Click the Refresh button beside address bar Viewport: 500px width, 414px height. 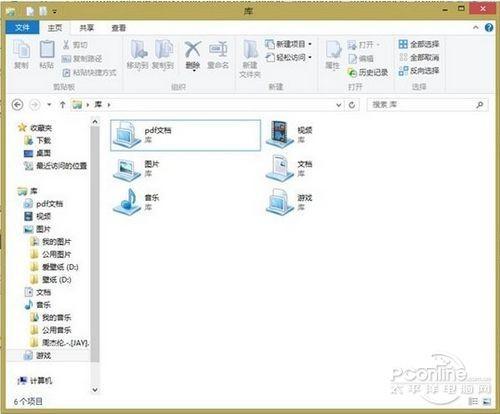tap(352, 105)
